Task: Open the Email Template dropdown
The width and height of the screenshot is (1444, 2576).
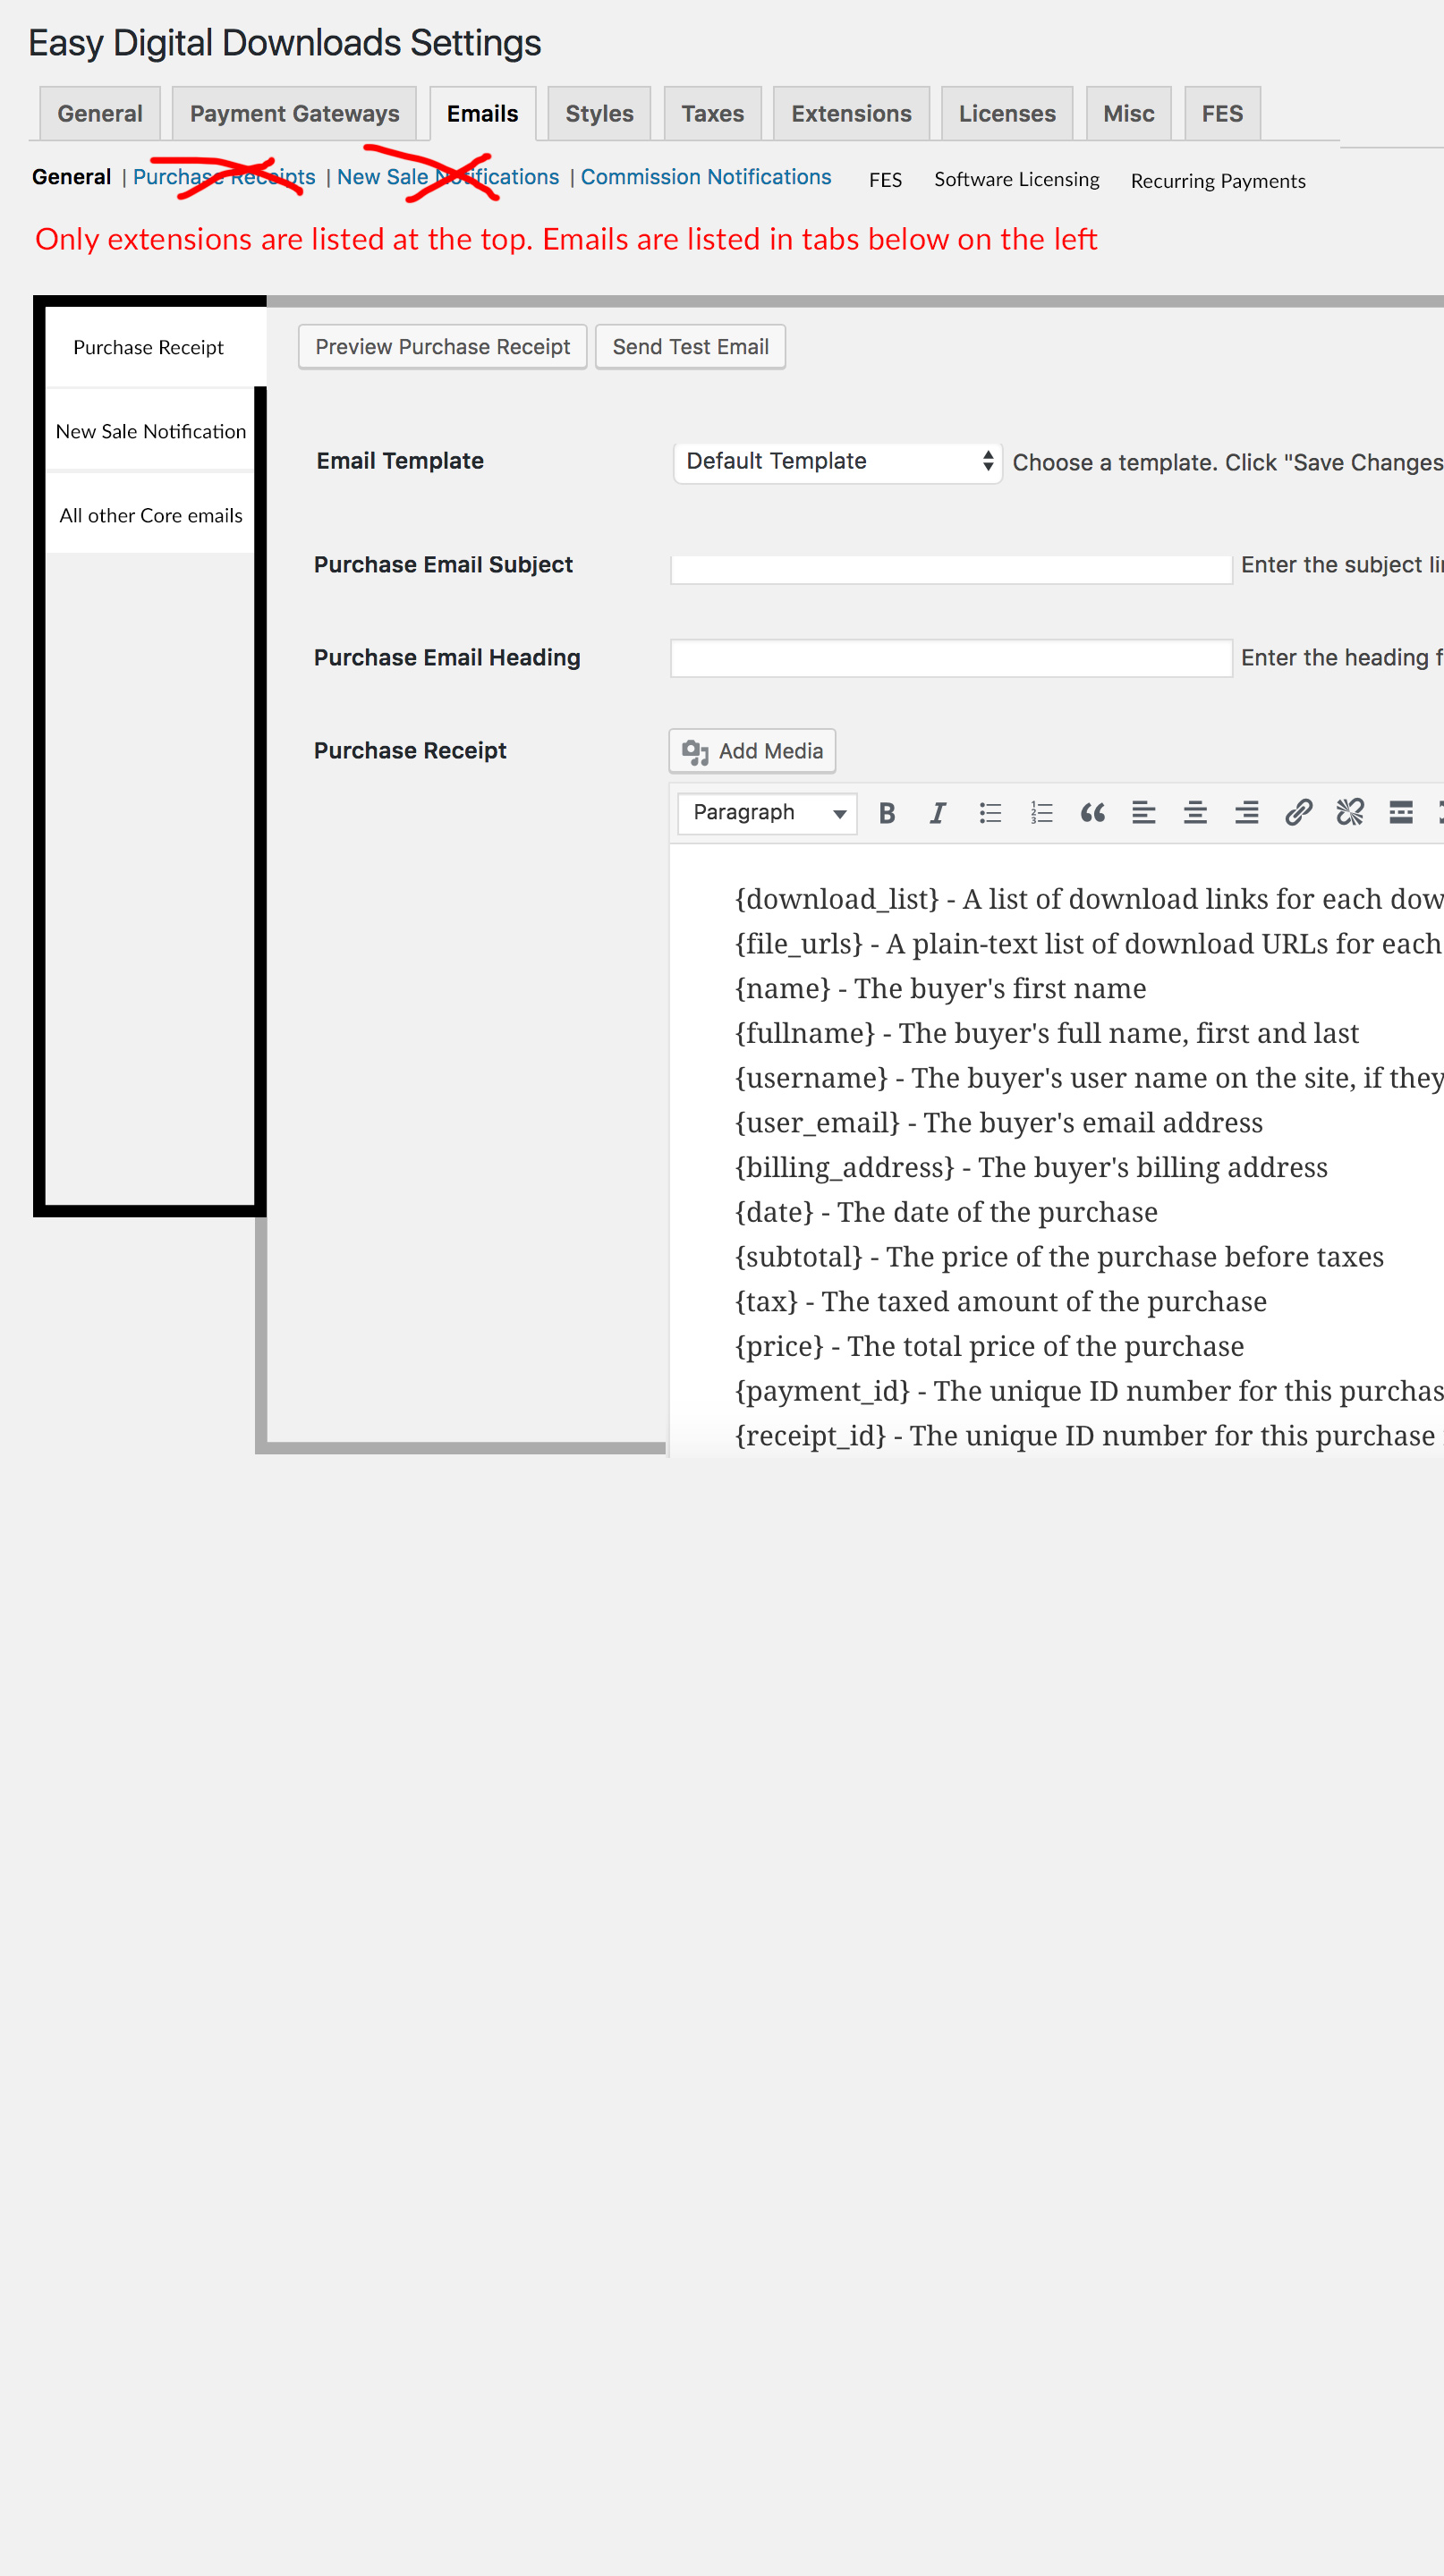Action: [x=837, y=461]
